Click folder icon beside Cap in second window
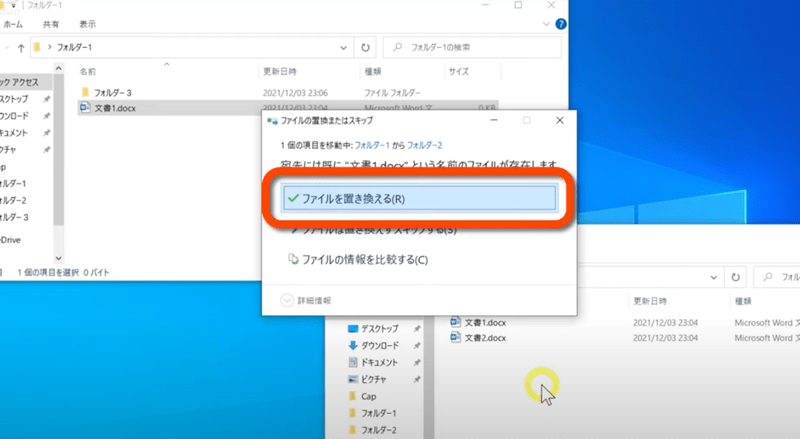Viewport: 800px width, 439px height. [353, 396]
